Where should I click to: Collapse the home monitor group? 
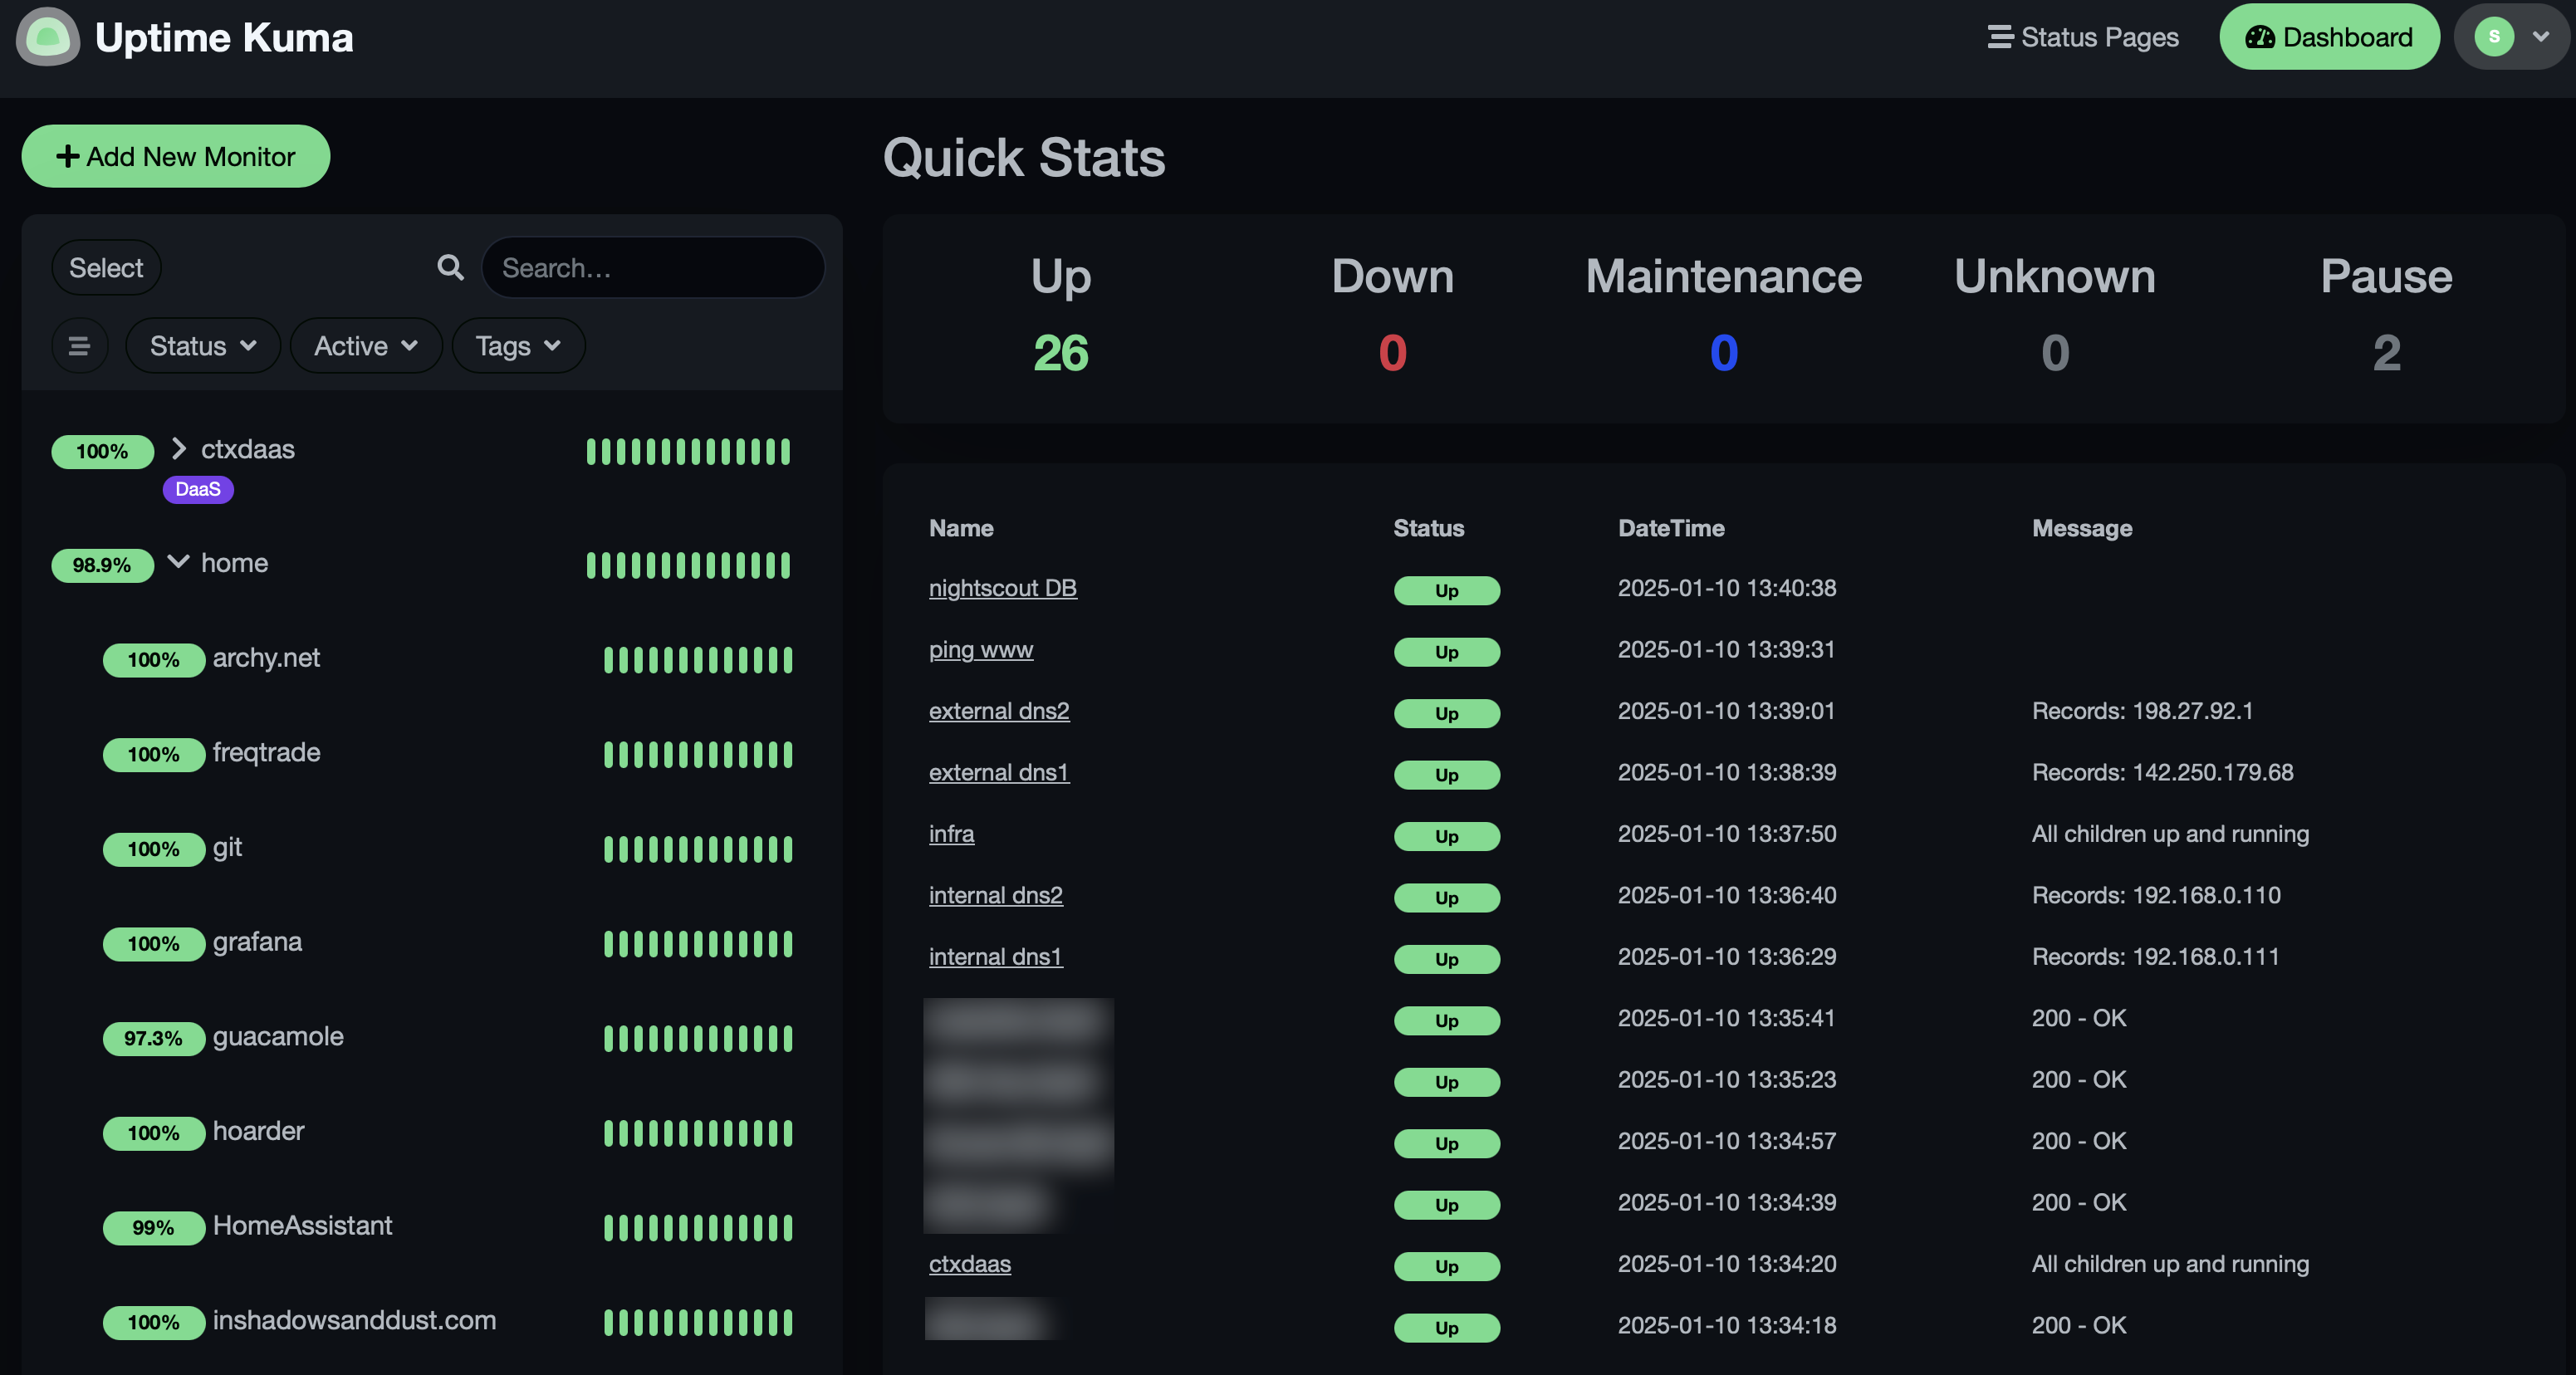[x=178, y=562]
